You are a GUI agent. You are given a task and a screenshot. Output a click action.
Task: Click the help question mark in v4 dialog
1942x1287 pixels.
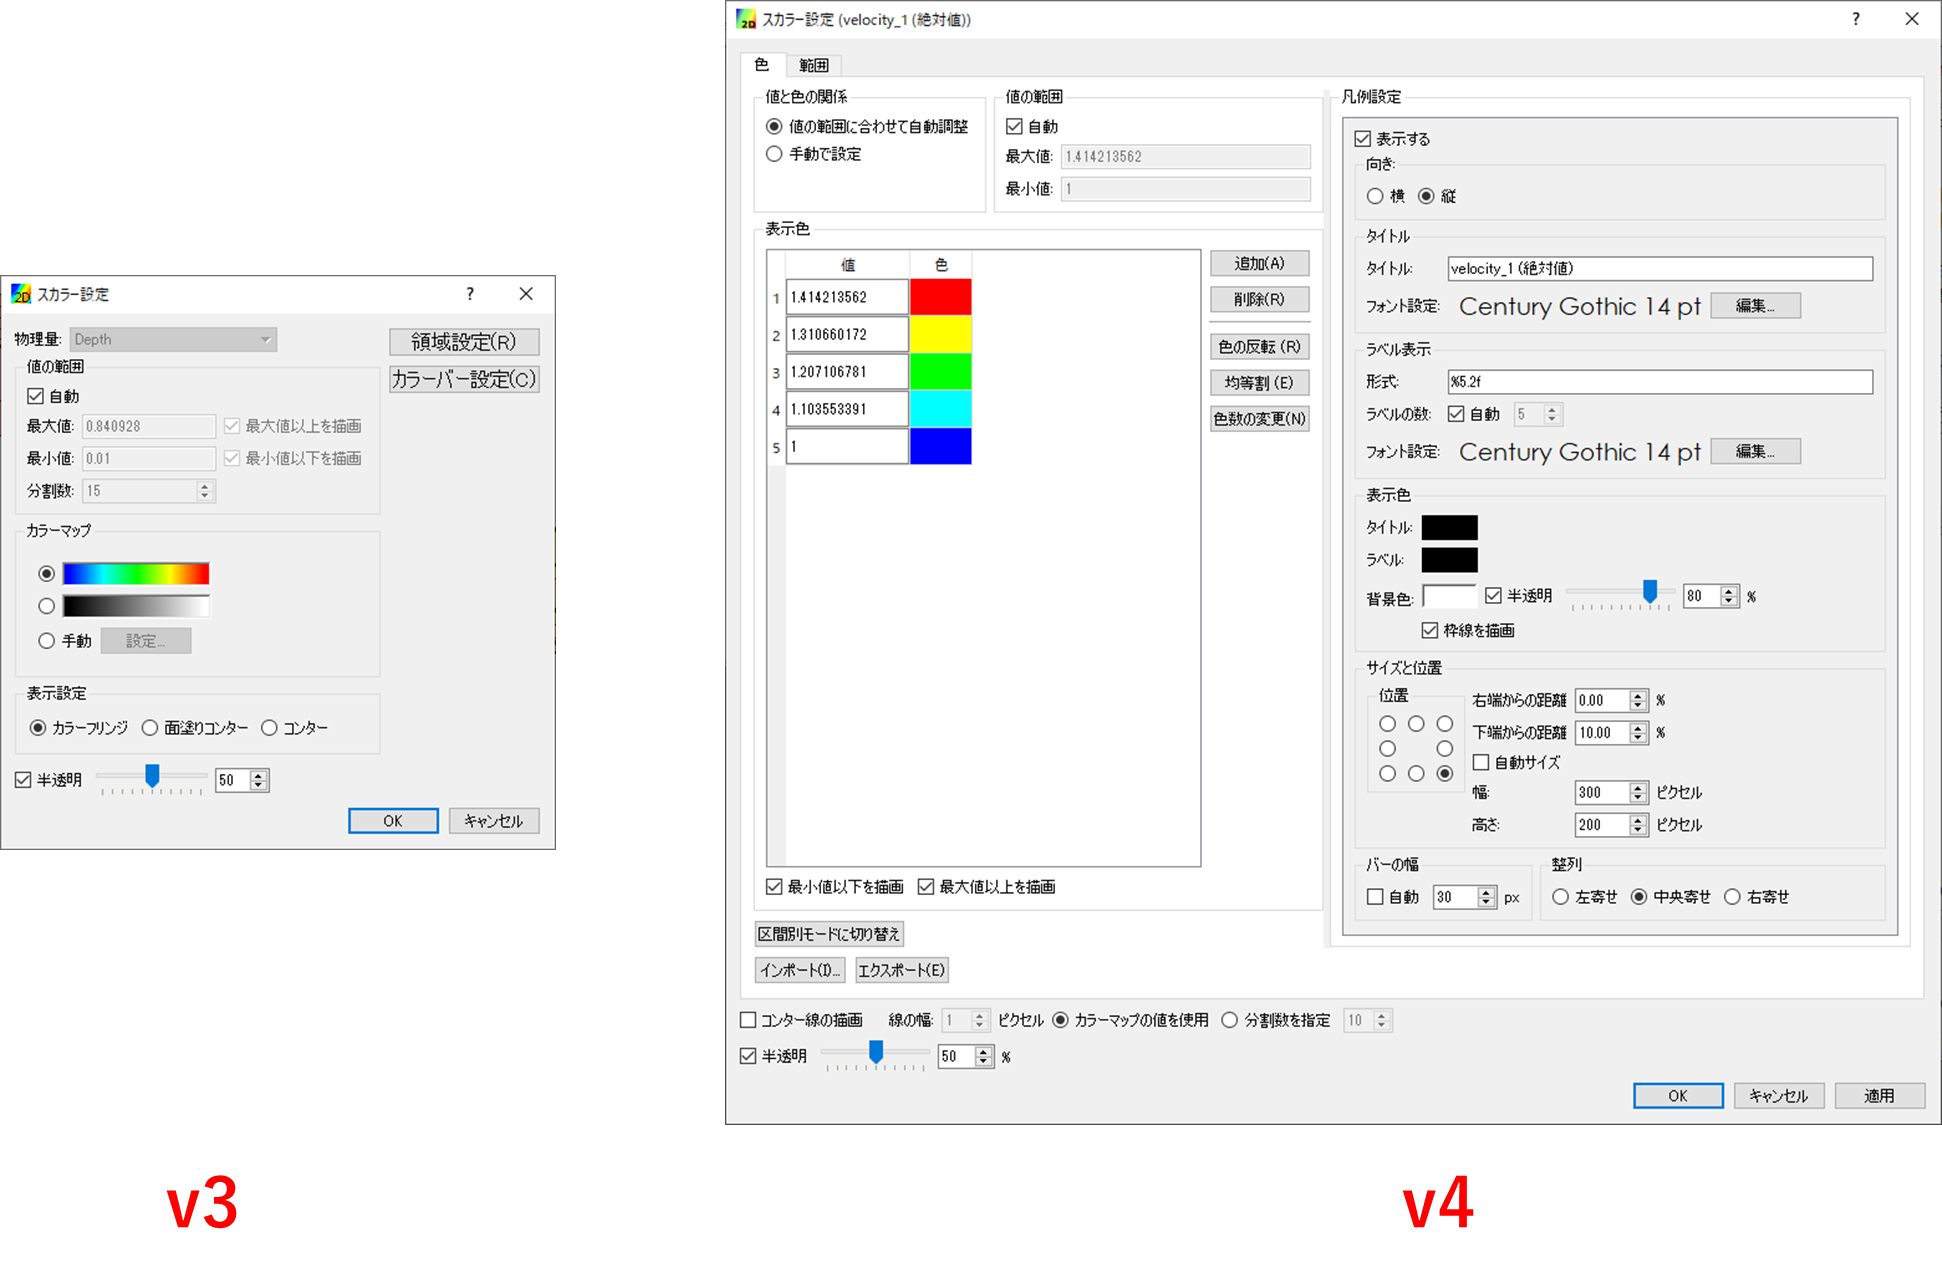tap(1855, 19)
